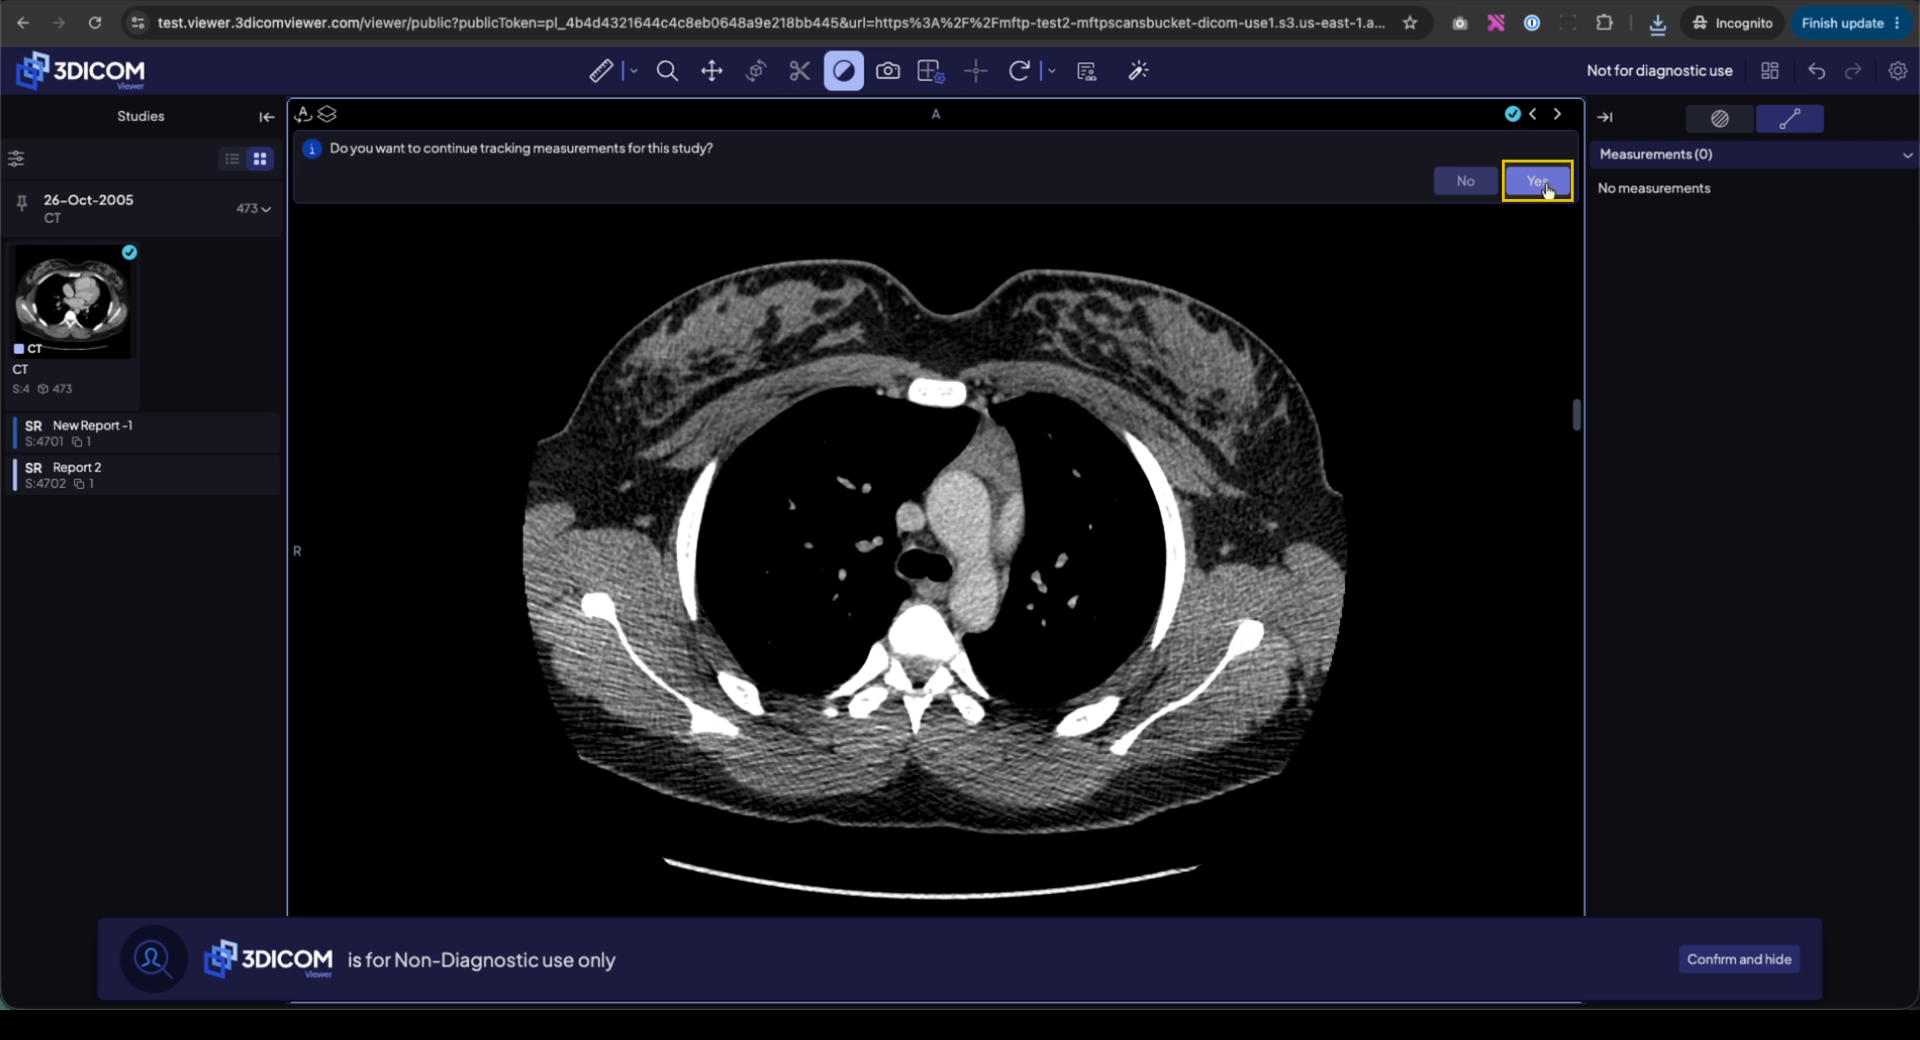Select the pan move tool
Screen dimensions: 1920x1040
pyautogui.click(x=711, y=71)
